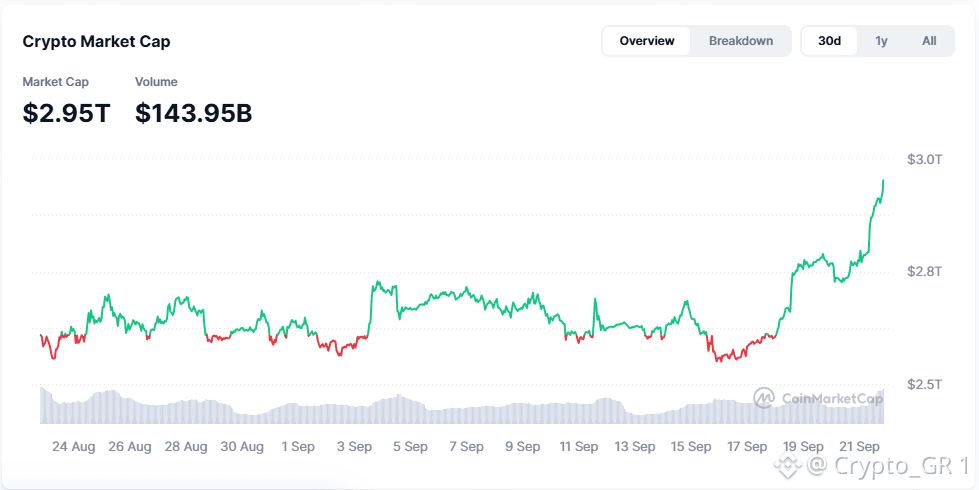Click the $2.5T axis label
The width and height of the screenshot is (979, 490).
925,384
